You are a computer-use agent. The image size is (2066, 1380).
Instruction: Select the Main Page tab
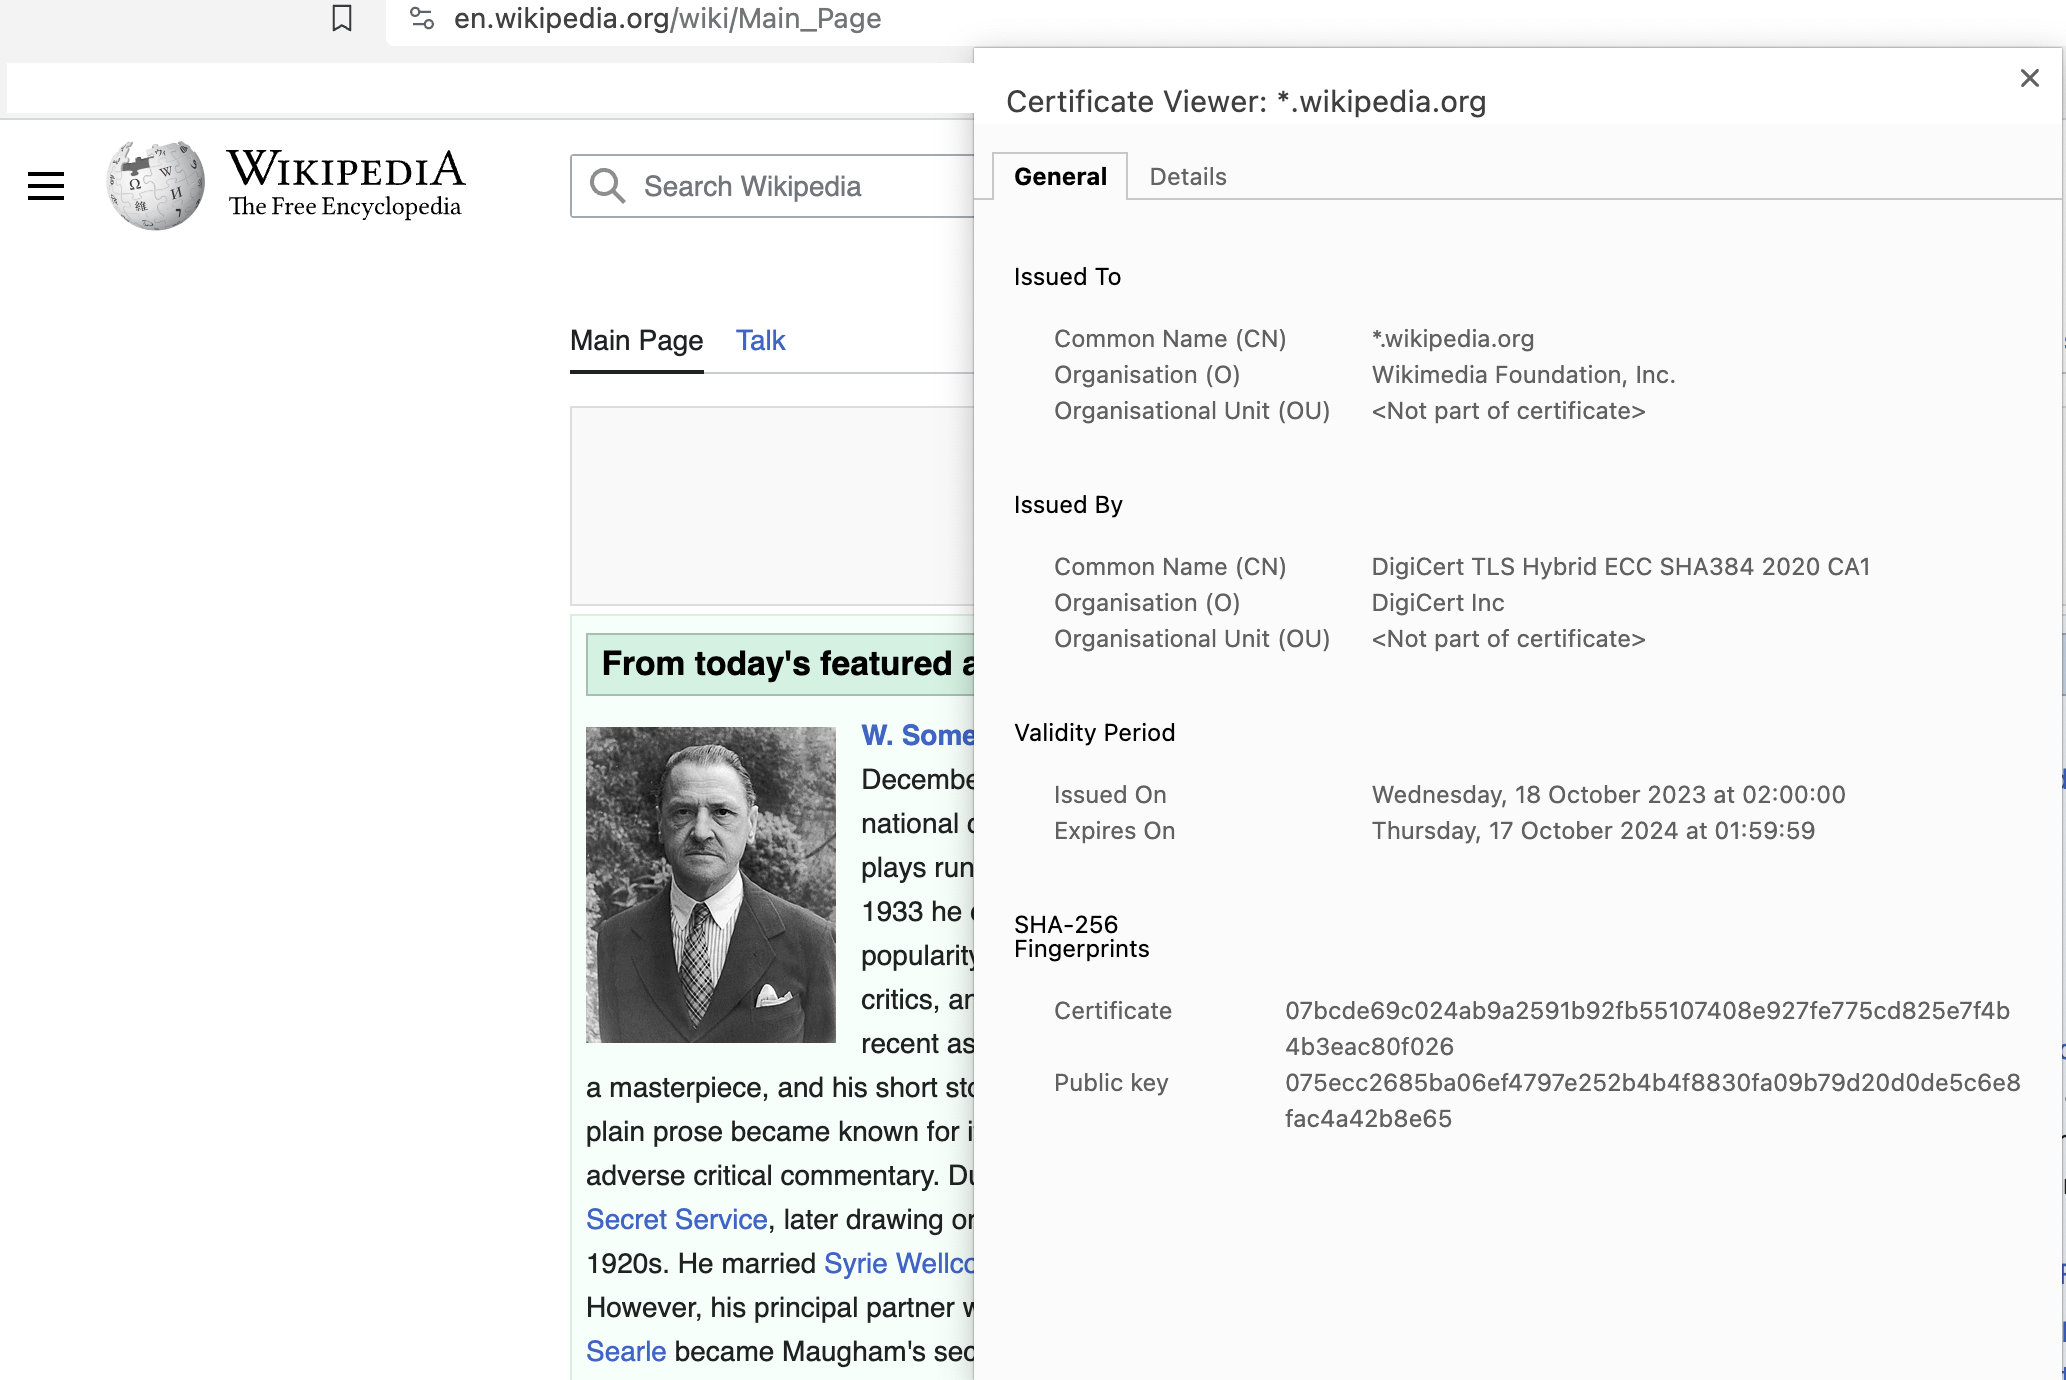click(637, 341)
